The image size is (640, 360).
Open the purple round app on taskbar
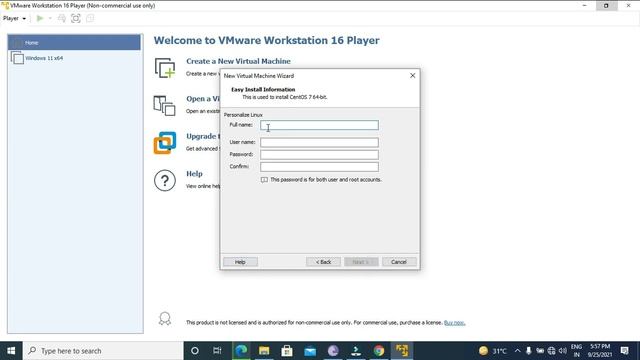[333, 351]
